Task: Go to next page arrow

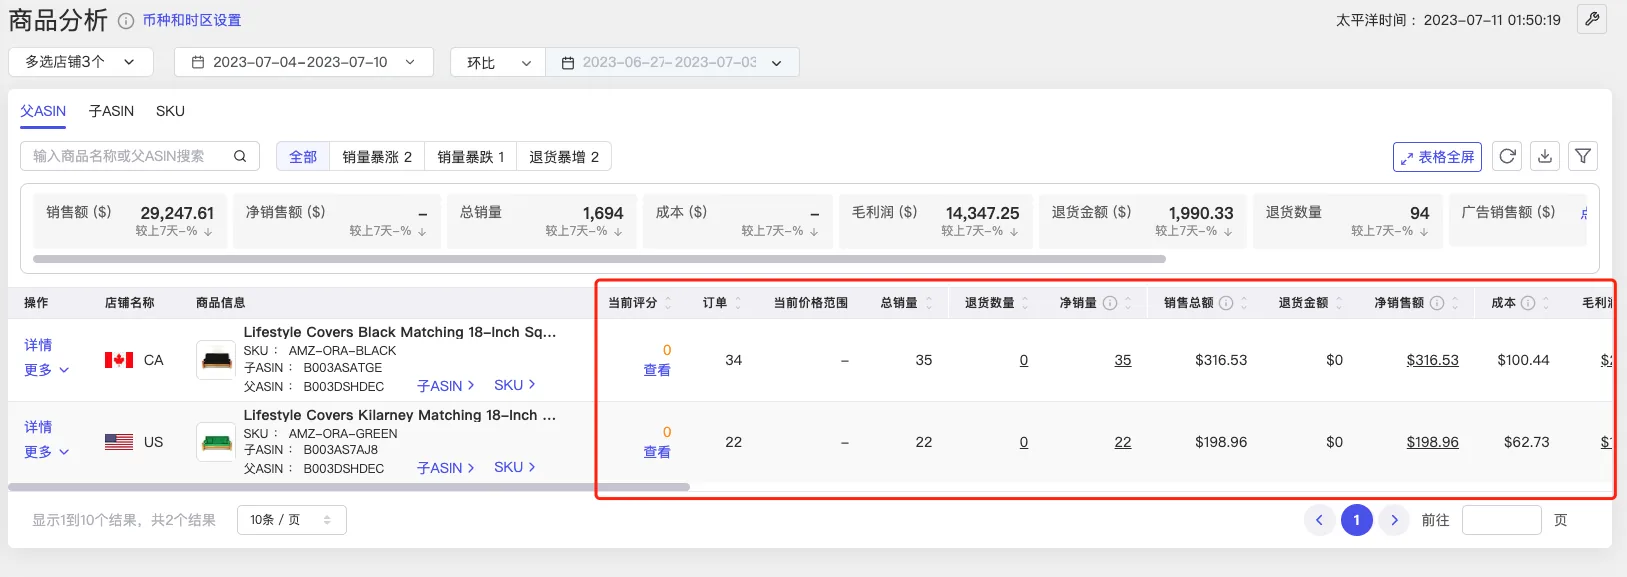Action: (x=1394, y=520)
